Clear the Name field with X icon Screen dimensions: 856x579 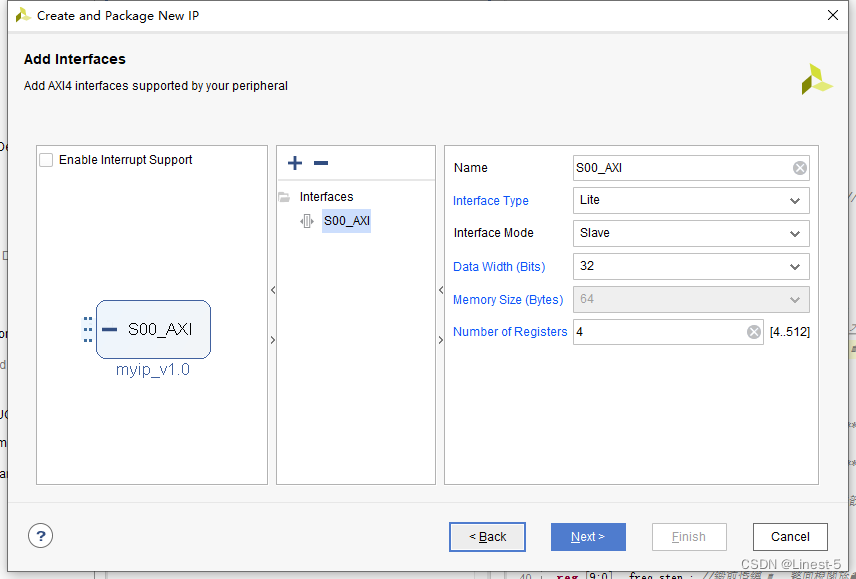(800, 168)
